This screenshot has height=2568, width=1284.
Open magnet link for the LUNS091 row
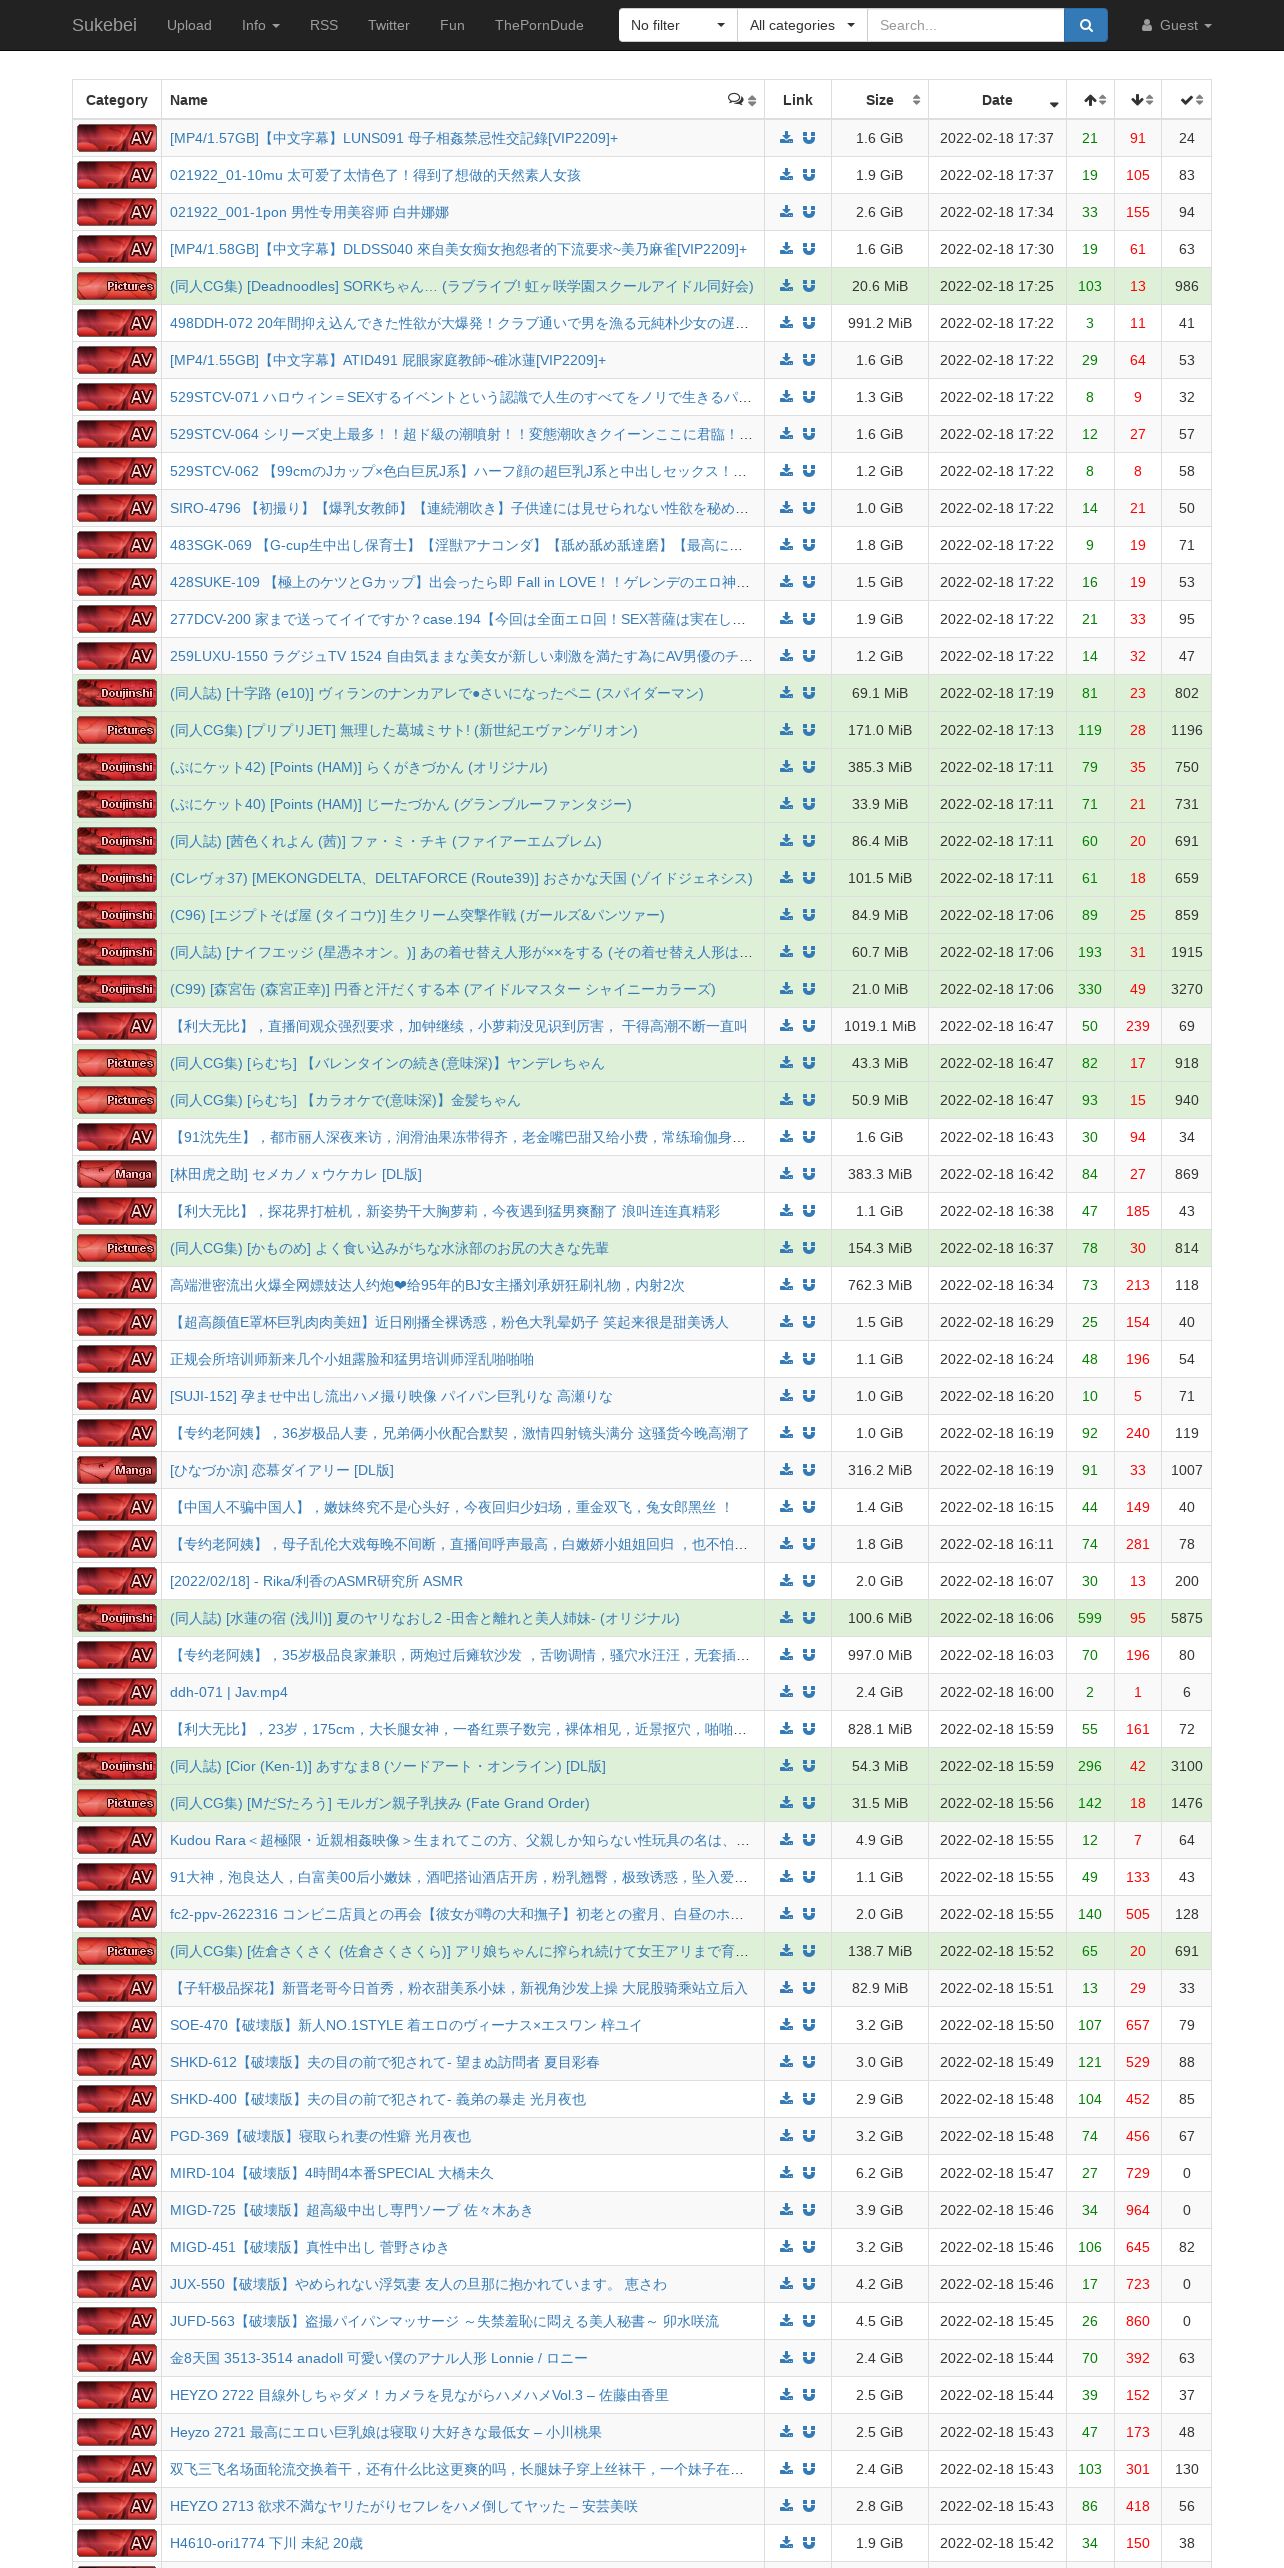(809, 138)
